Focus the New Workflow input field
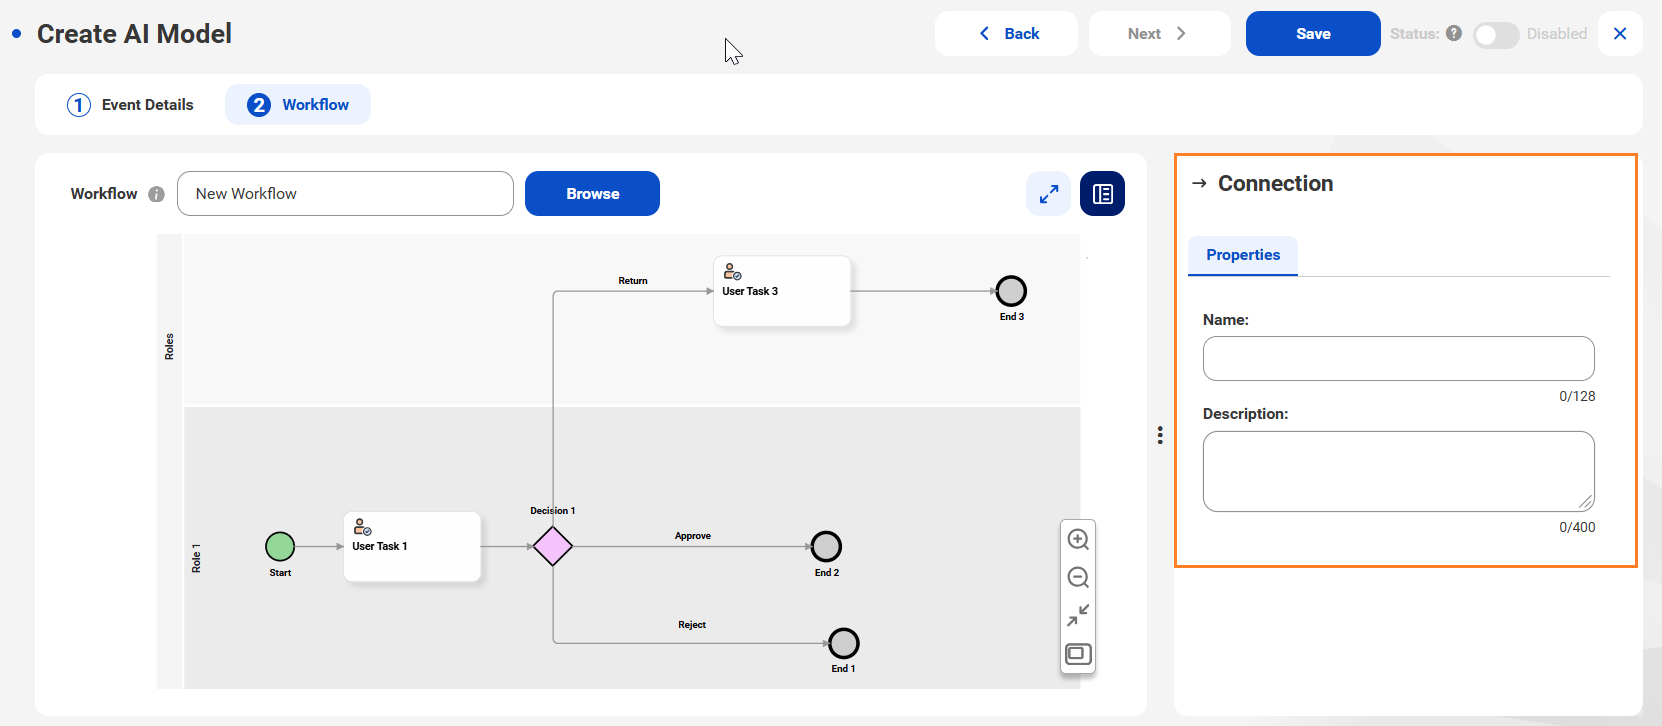Screen dimensions: 1662x726 [345, 194]
